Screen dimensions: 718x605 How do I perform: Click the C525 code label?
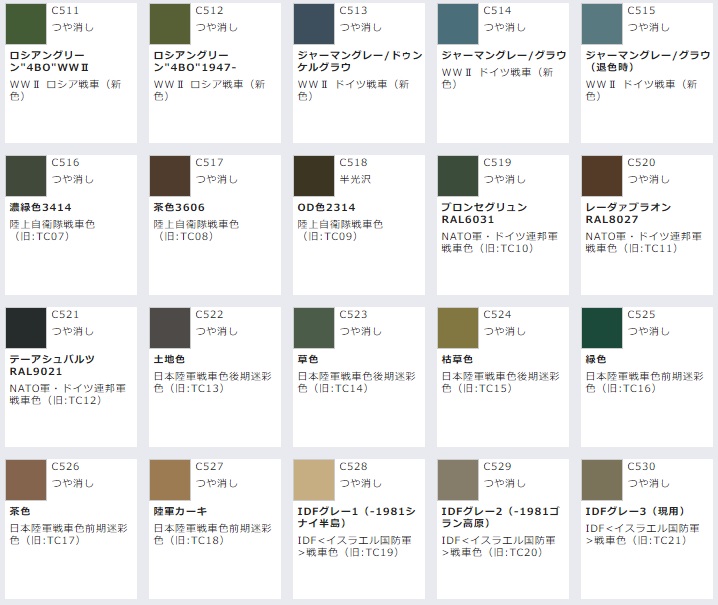(641, 315)
